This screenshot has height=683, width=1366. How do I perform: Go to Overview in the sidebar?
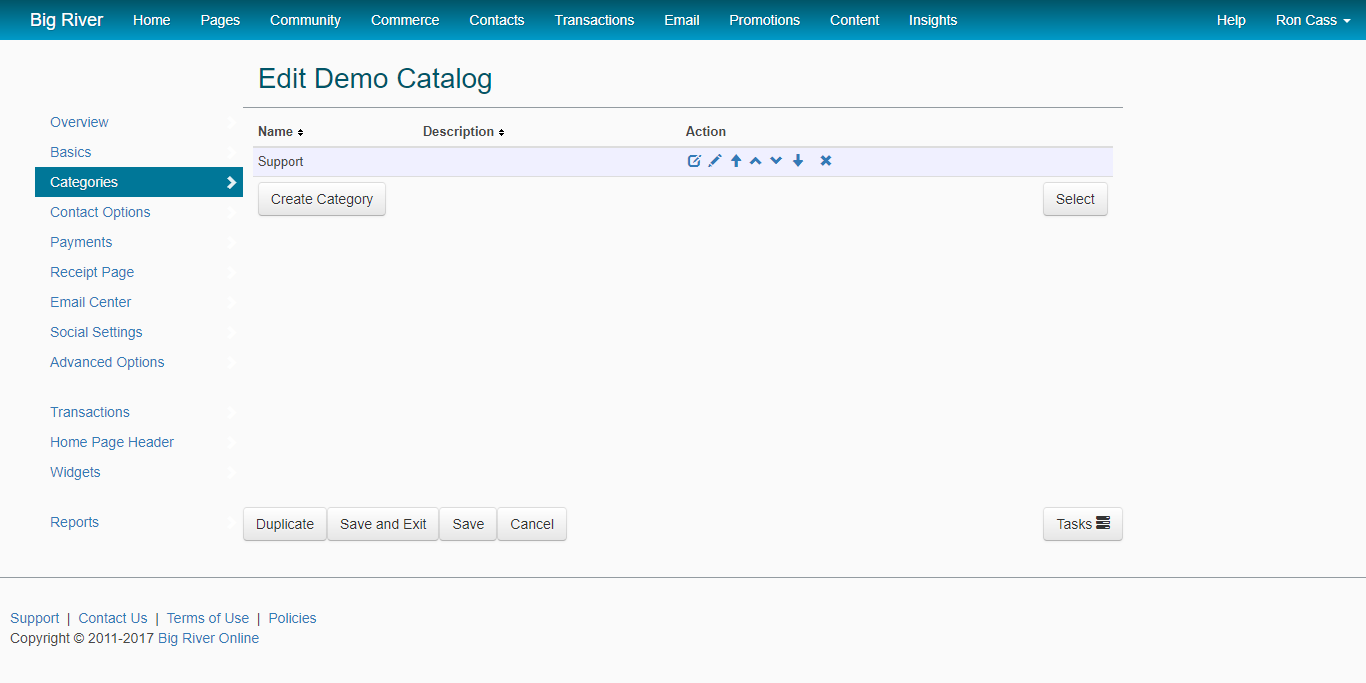point(139,122)
